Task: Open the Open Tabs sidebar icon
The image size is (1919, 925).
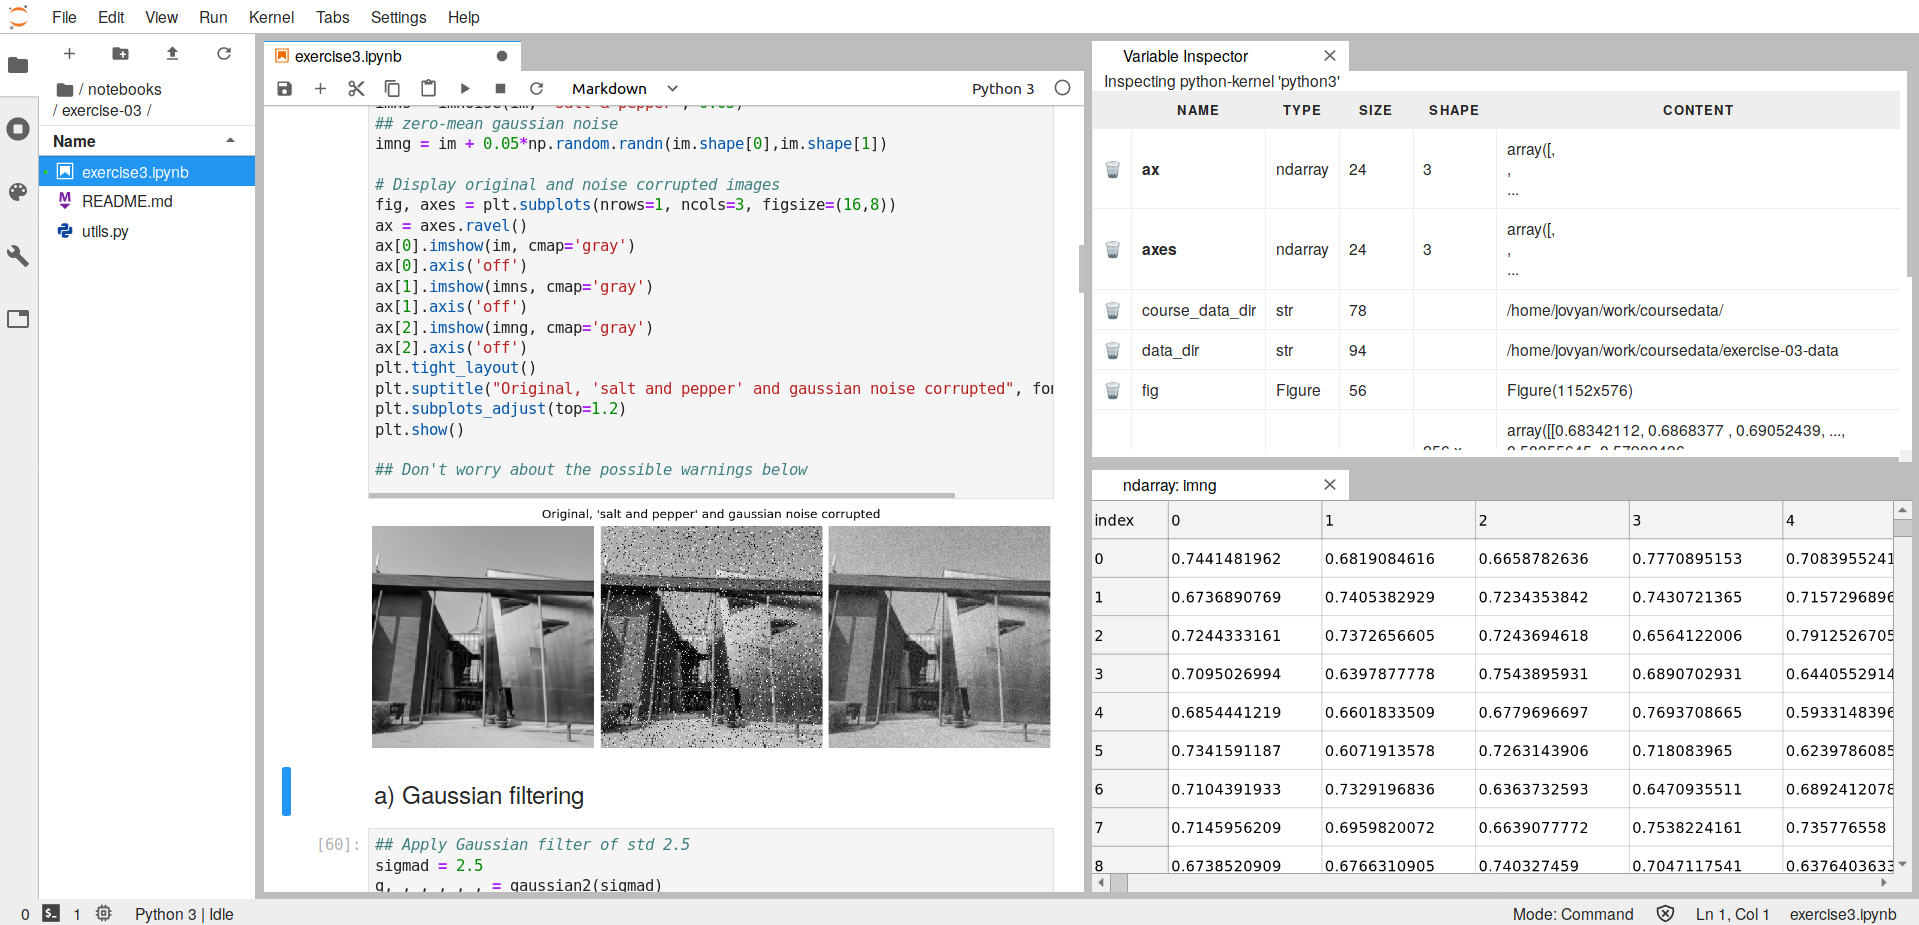Action: 18,319
